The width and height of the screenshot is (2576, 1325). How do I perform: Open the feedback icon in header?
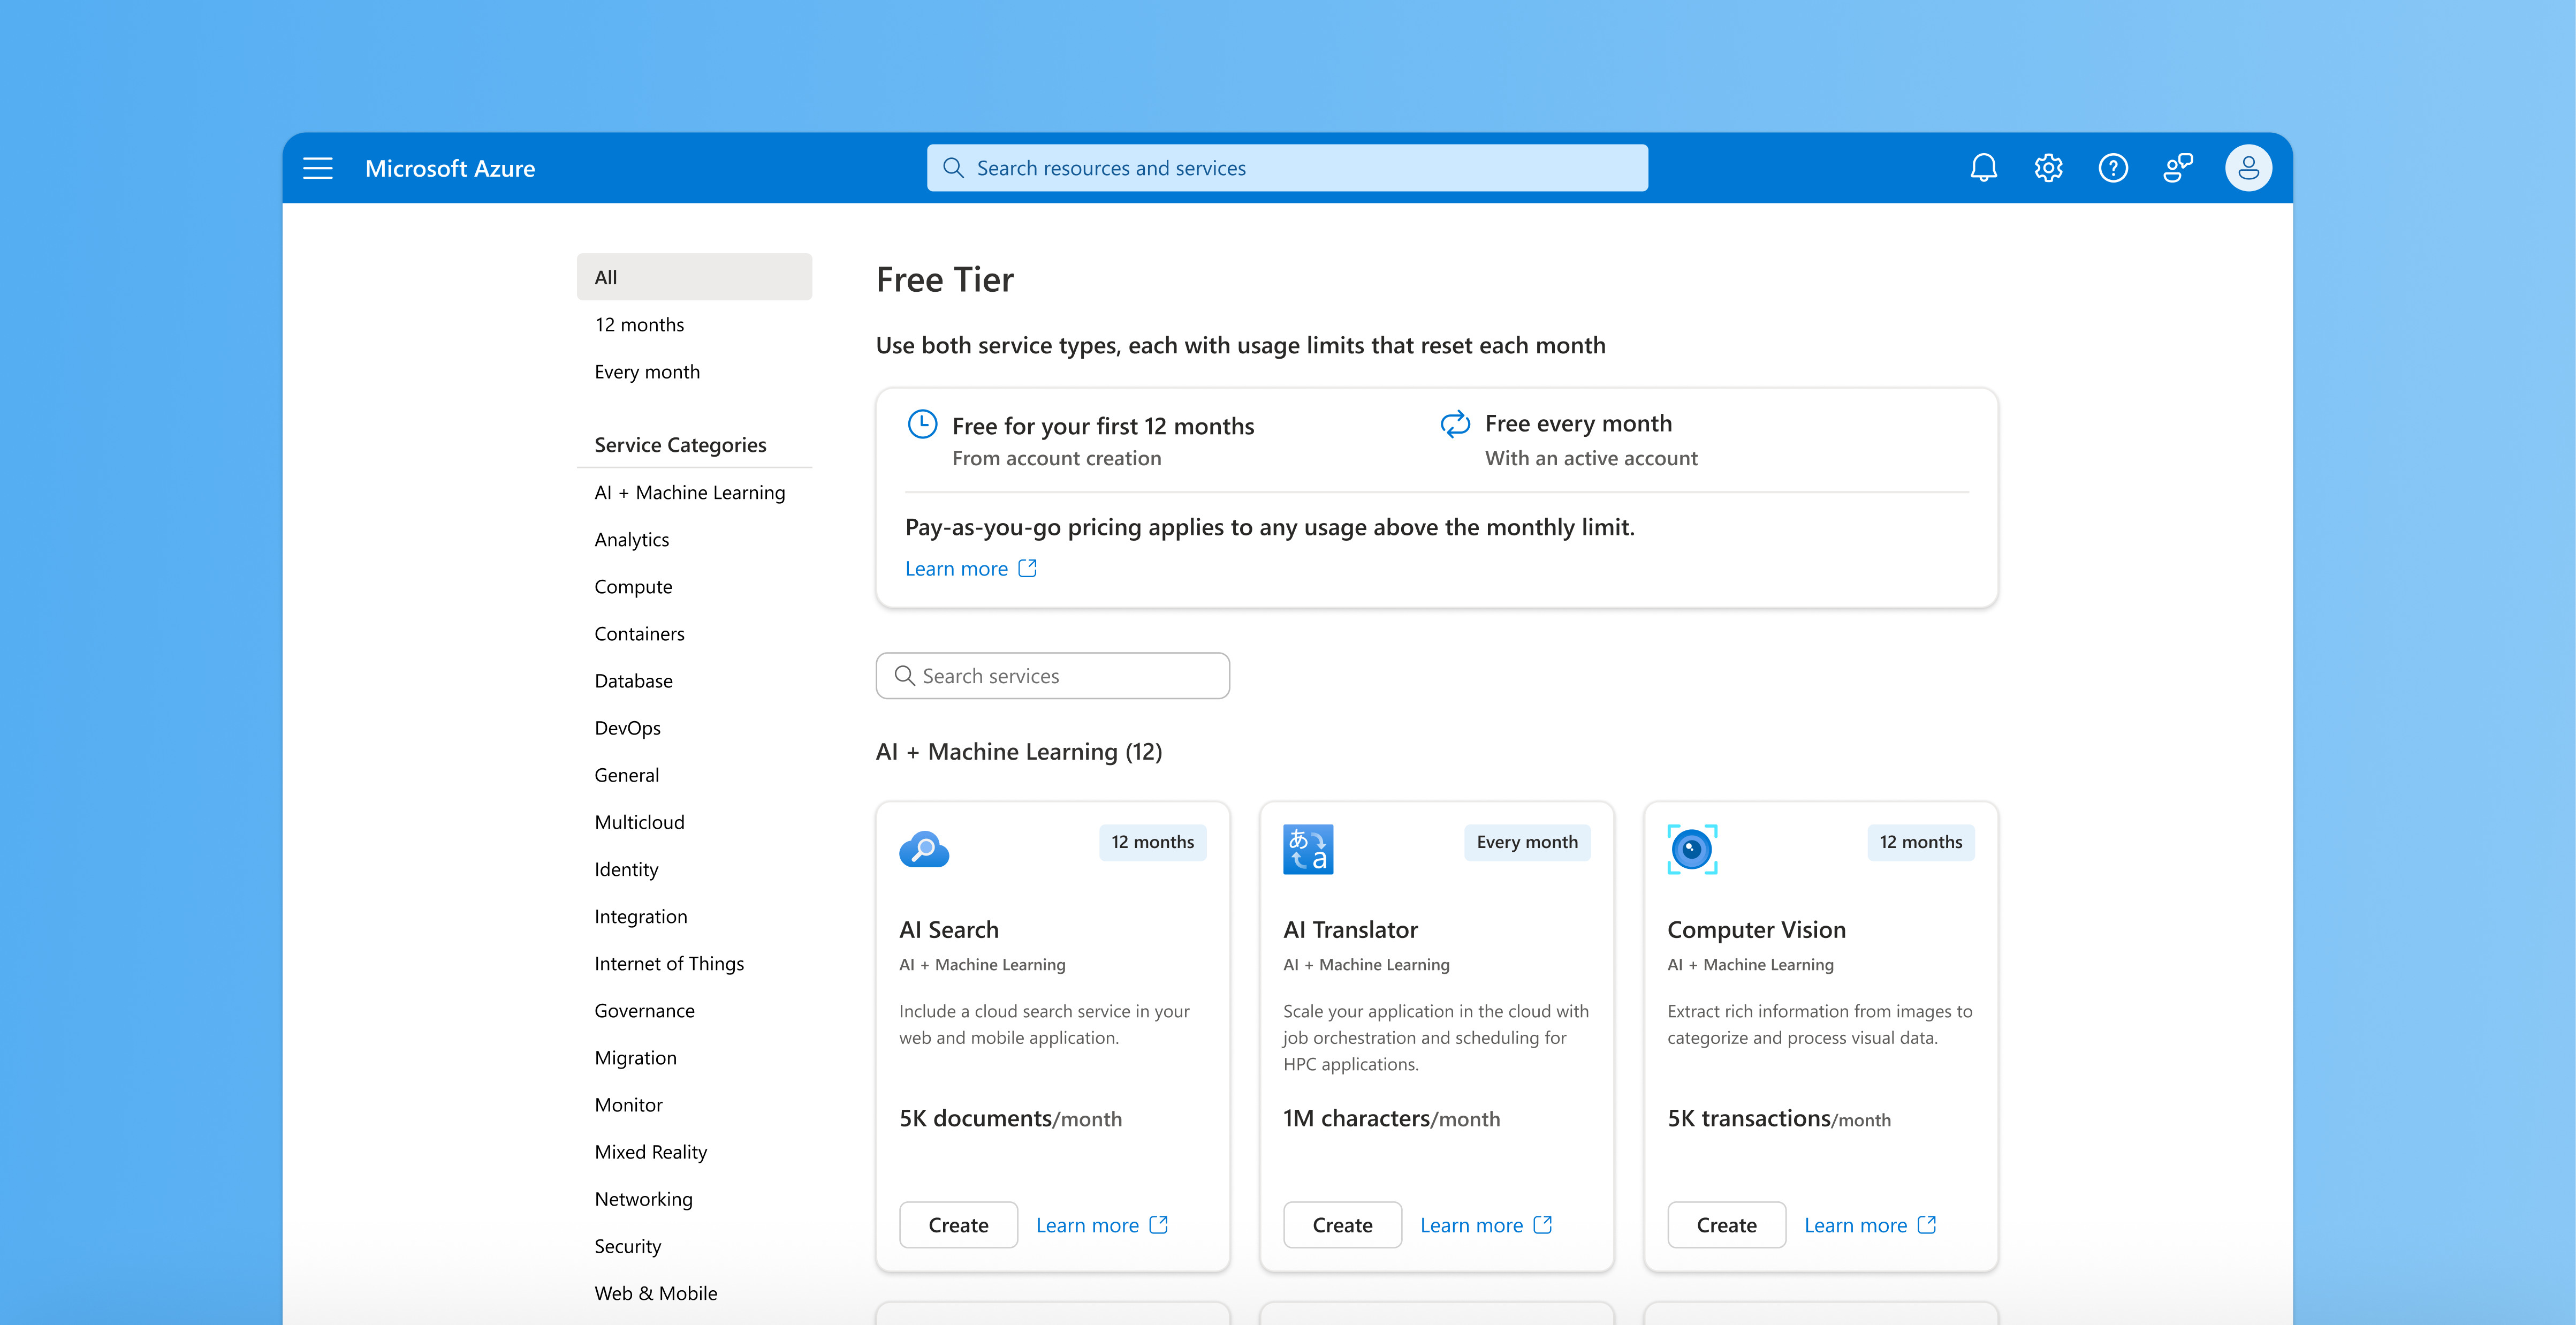[2177, 168]
